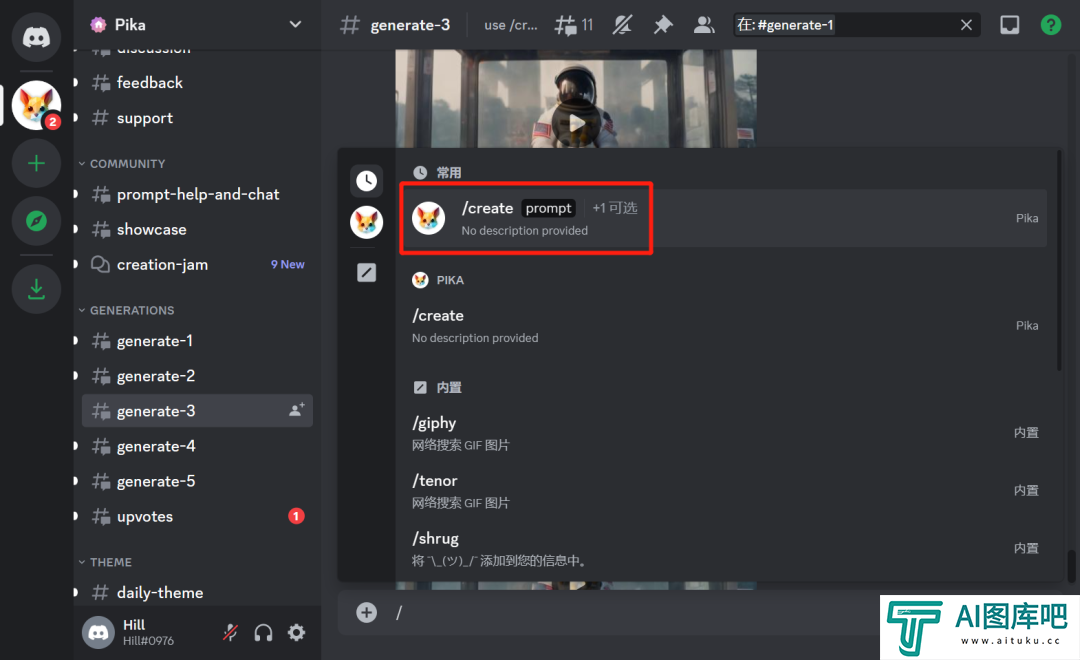The width and height of the screenshot is (1080, 660).
Task: Click Hill user avatar in user panel
Action: 98,632
